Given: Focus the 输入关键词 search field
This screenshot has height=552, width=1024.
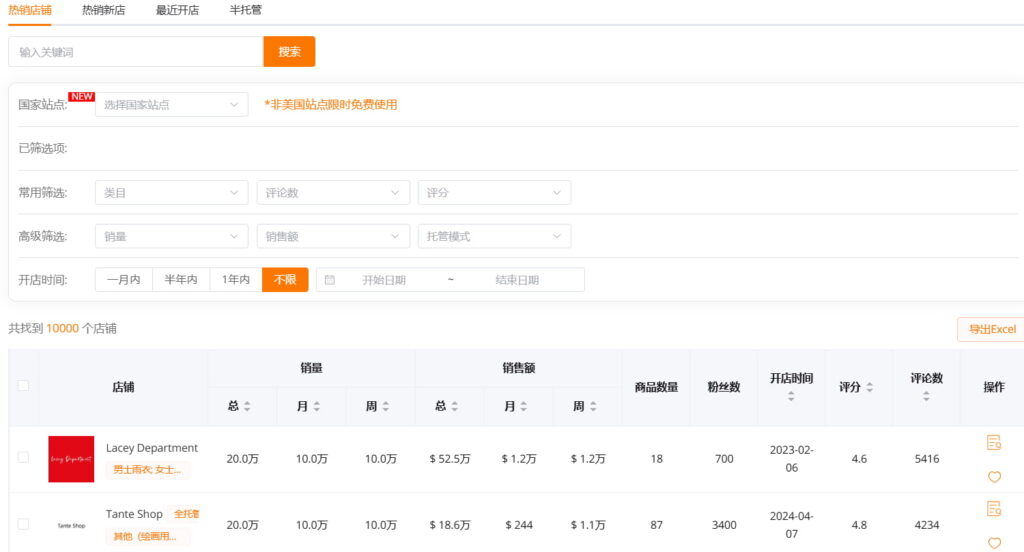Looking at the screenshot, I should 136,52.
